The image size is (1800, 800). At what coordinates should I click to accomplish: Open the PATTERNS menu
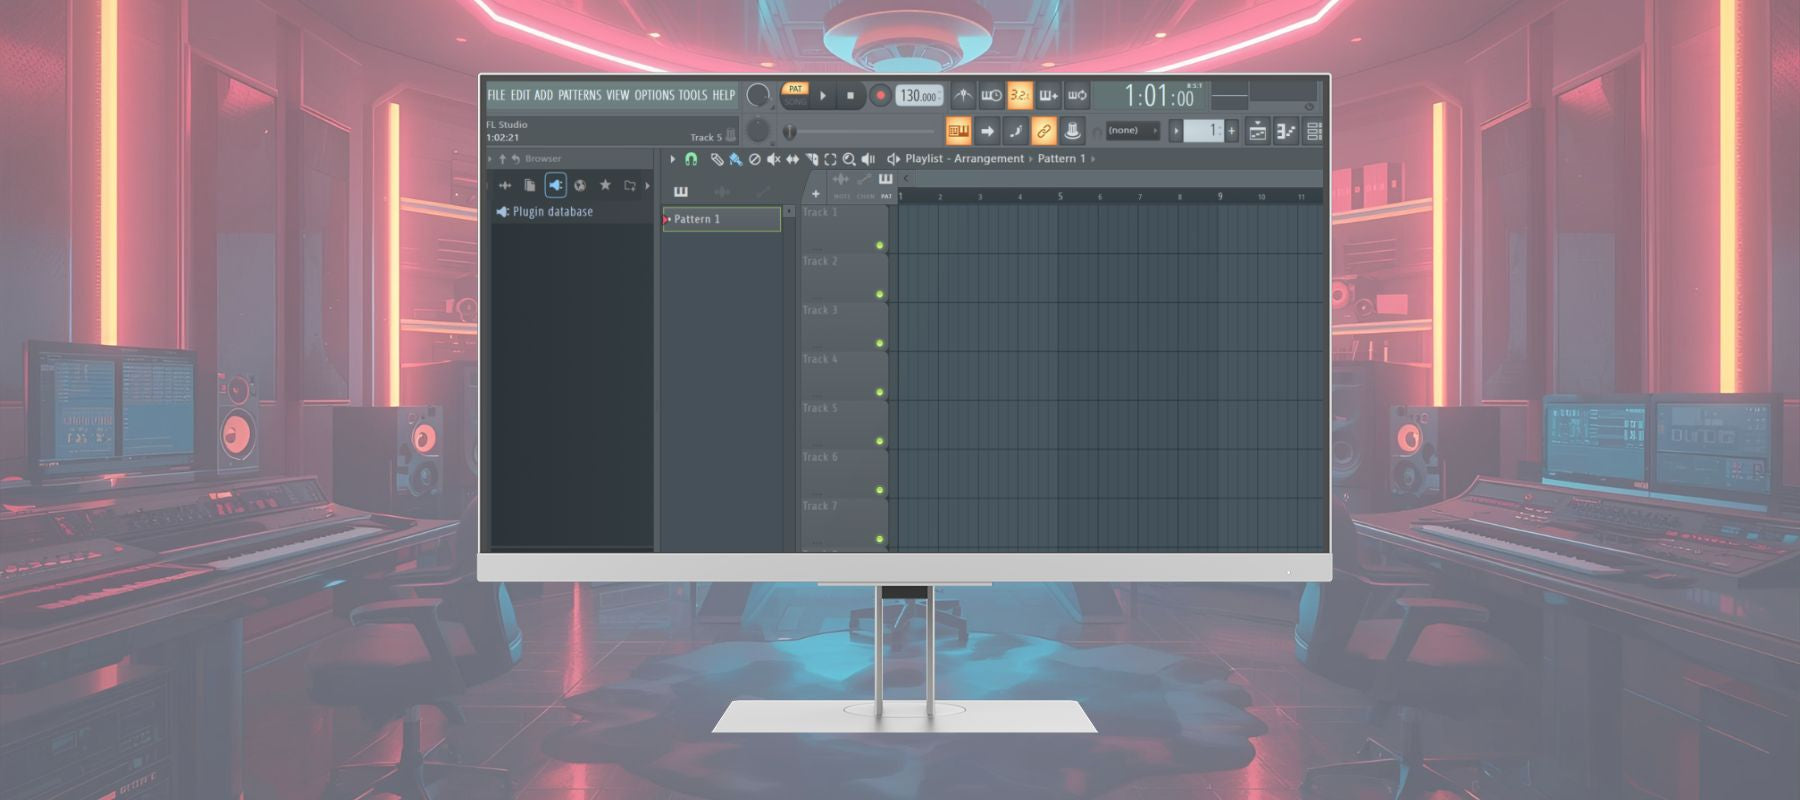(579, 95)
